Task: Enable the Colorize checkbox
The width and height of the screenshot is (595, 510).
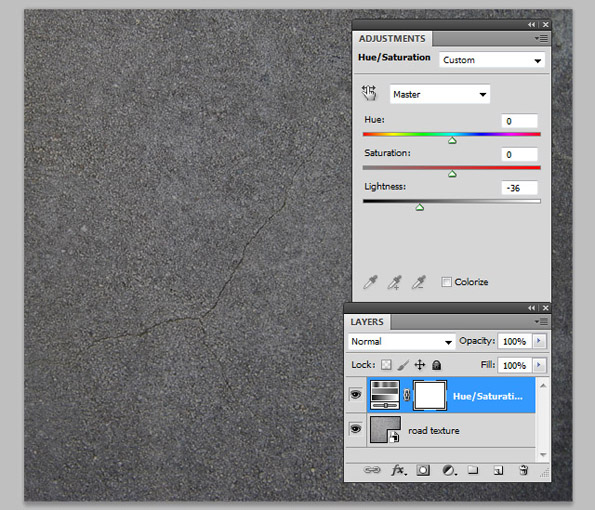Action: pos(446,282)
